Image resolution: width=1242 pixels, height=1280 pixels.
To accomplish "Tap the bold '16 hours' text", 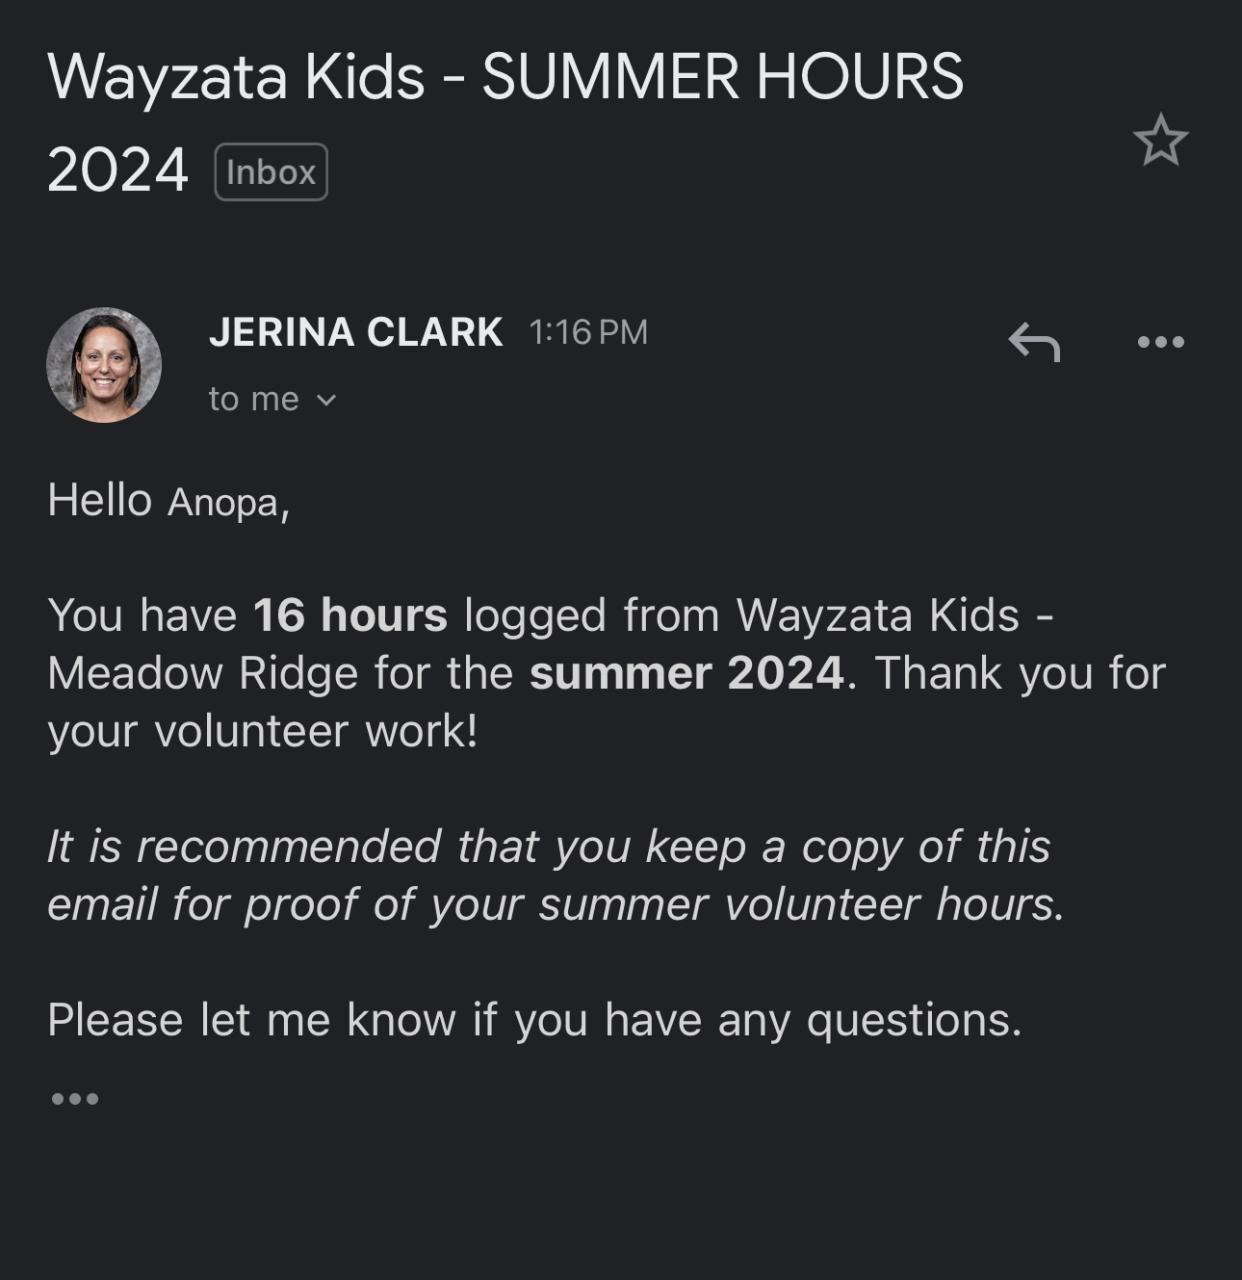I will [x=350, y=615].
